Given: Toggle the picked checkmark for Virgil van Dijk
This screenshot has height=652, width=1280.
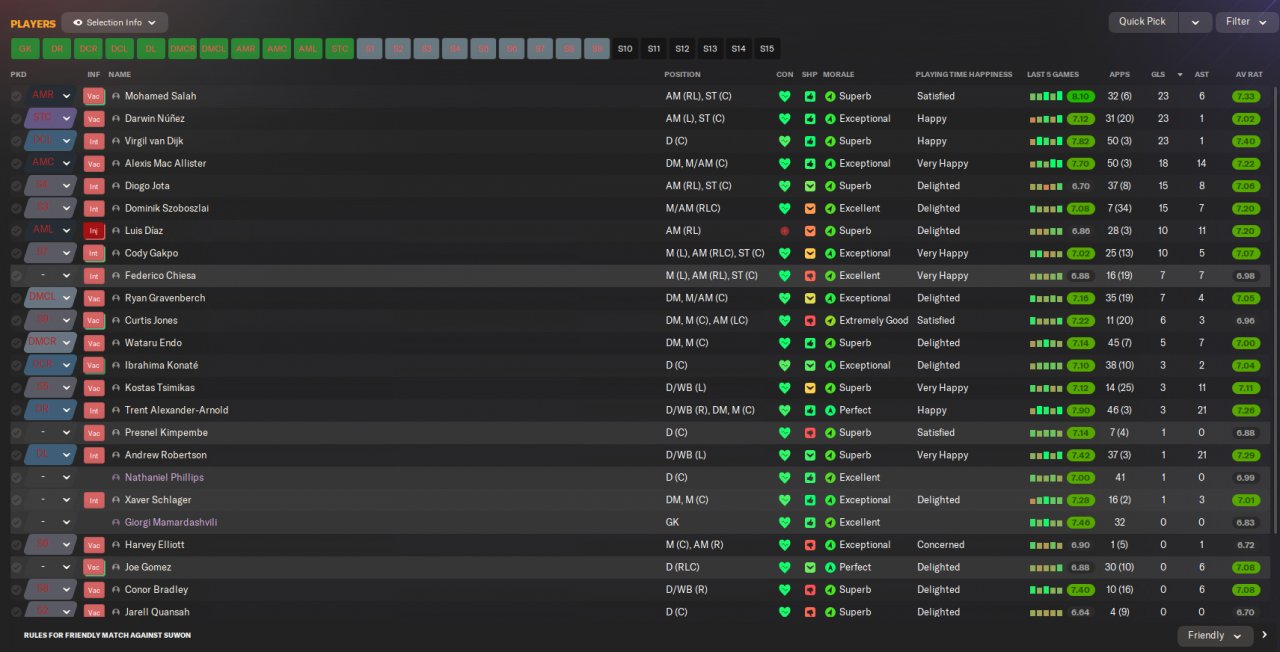Looking at the screenshot, I should 16,141.
